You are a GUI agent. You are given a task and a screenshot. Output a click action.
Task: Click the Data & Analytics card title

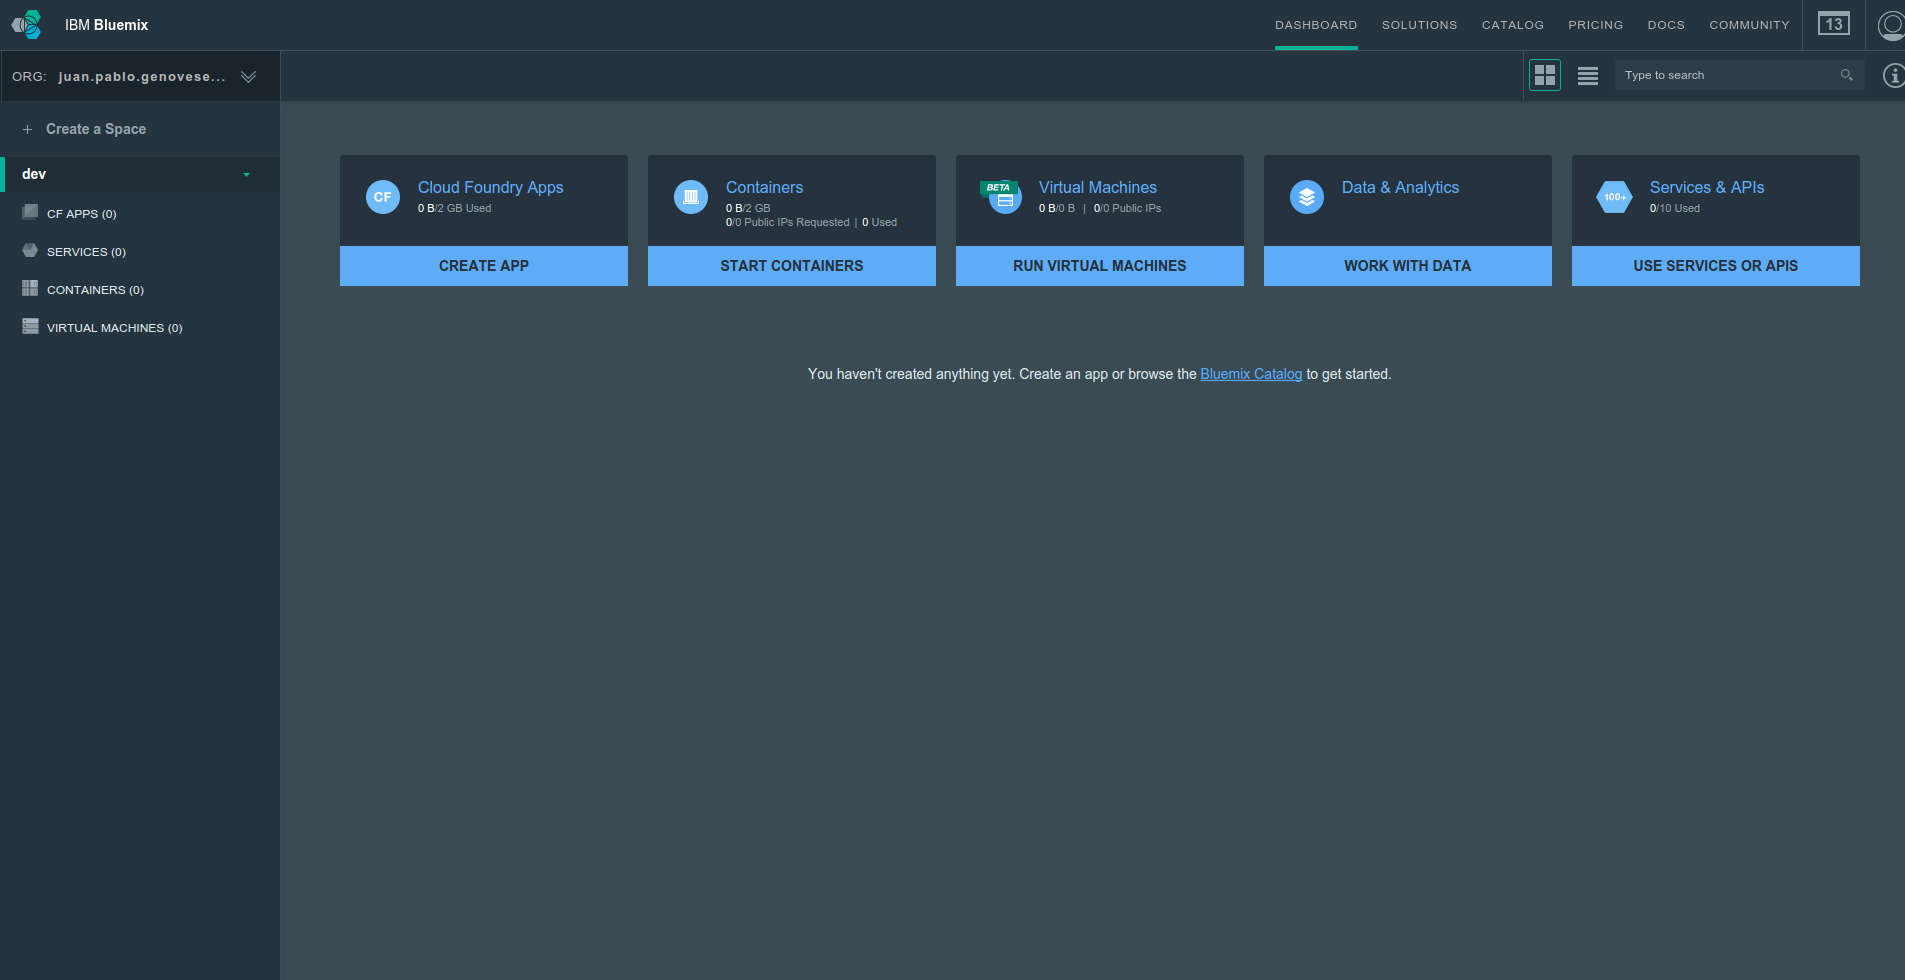pyautogui.click(x=1400, y=188)
